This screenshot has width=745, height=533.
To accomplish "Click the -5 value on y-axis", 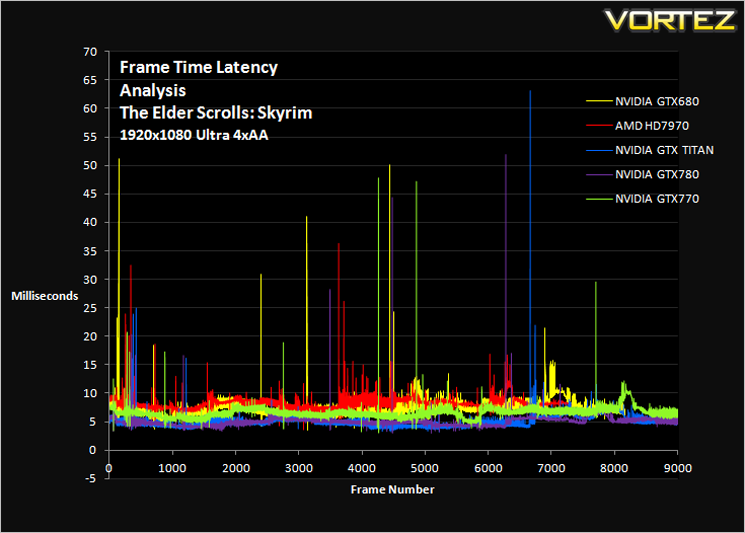I will coord(90,478).
